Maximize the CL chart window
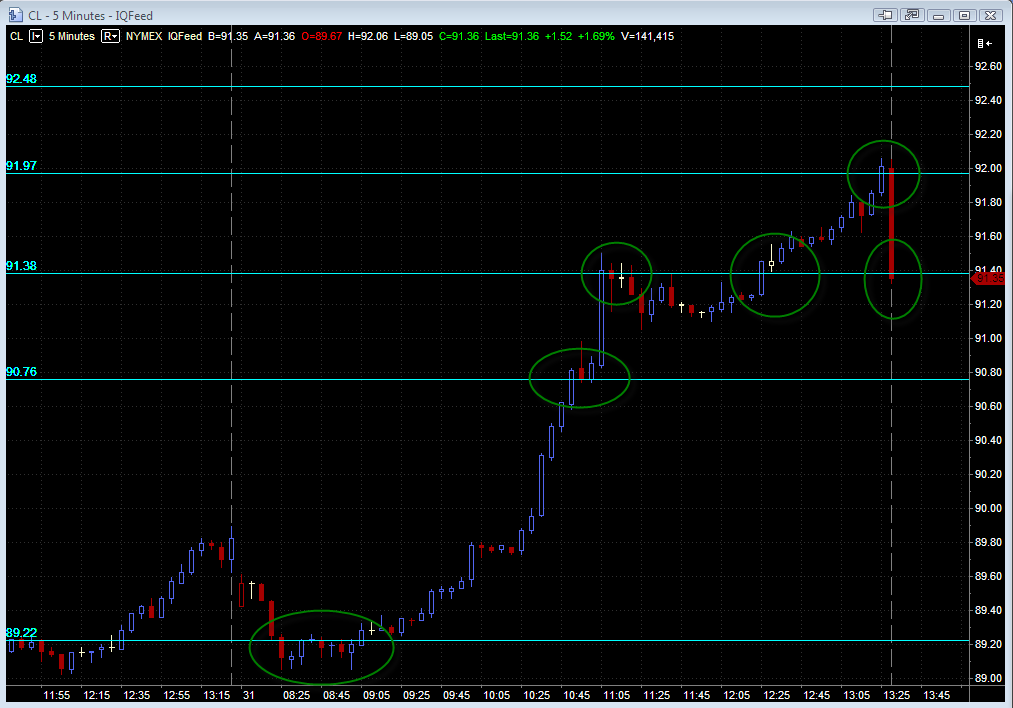Viewport: 1013px width, 708px height. point(964,15)
